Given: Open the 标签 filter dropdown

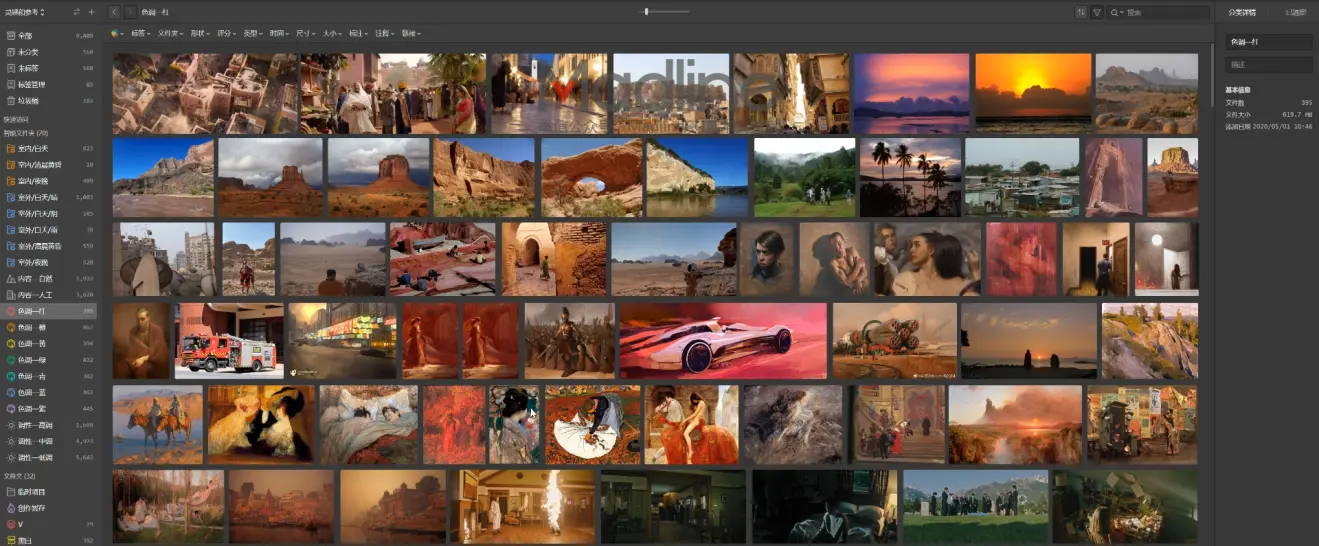Looking at the screenshot, I should pyautogui.click(x=140, y=33).
